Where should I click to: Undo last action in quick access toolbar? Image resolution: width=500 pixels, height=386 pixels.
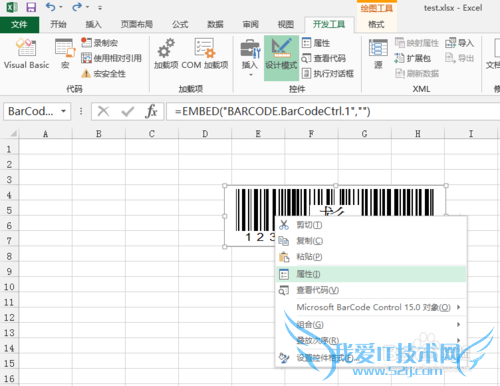50,7
